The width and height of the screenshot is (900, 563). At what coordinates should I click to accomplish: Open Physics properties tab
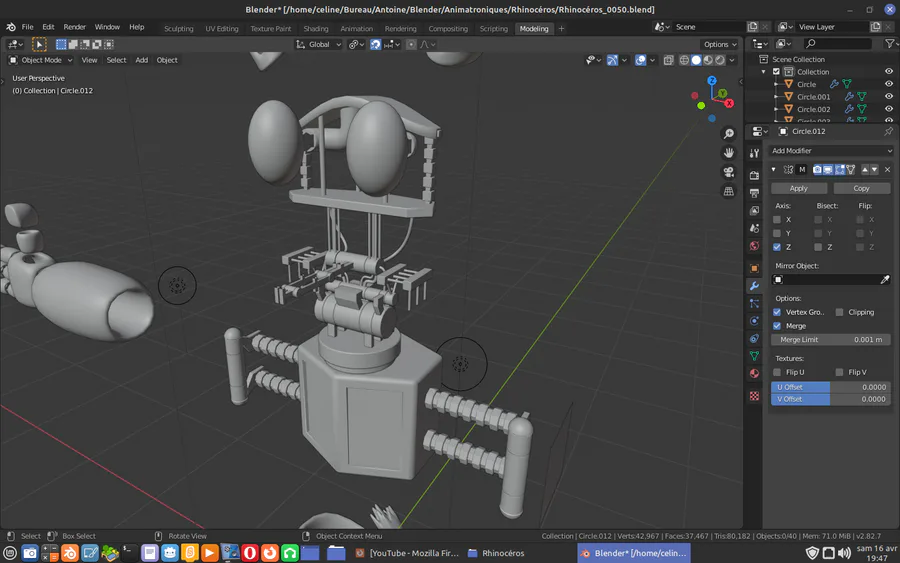coord(754,321)
